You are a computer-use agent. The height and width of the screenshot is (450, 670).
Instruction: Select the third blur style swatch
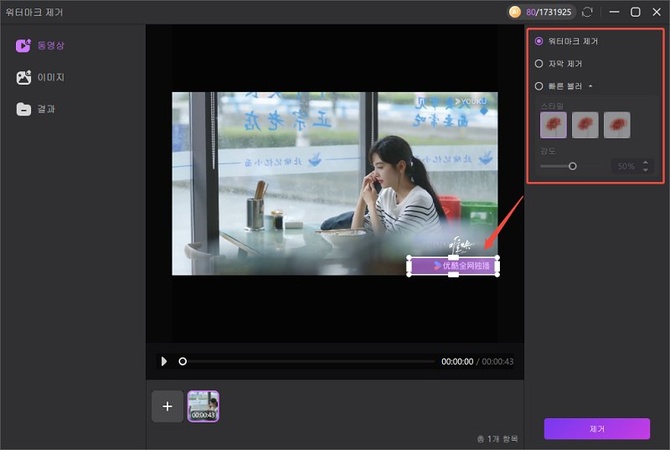(617, 125)
